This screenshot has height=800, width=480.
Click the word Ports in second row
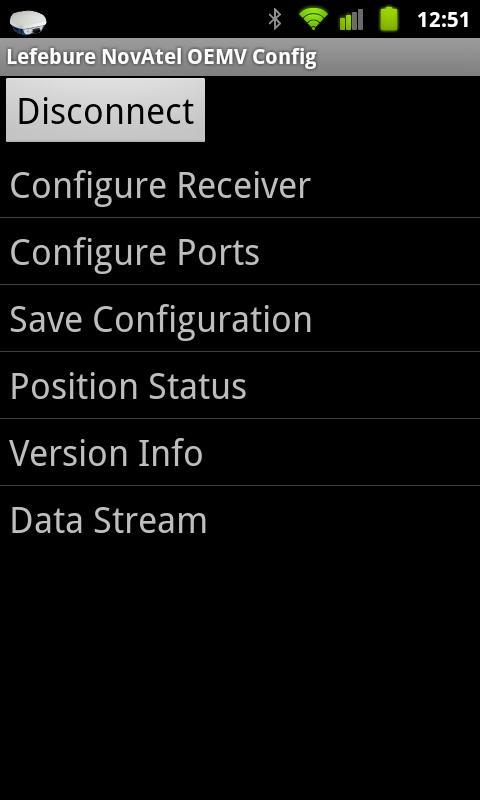pos(218,252)
